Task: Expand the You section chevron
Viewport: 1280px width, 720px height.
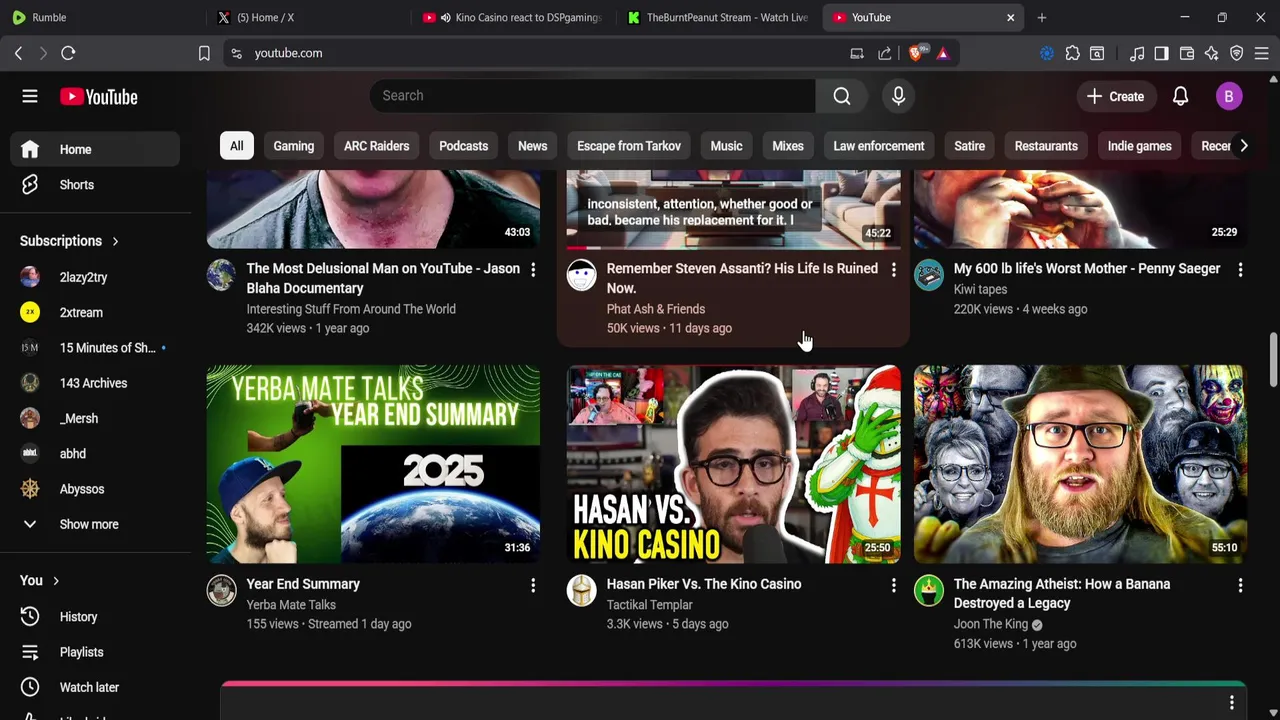Action: (x=56, y=581)
